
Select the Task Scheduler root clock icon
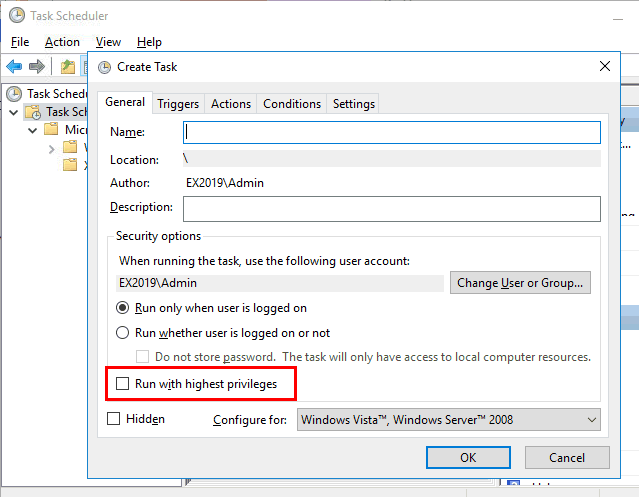(x=14, y=94)
